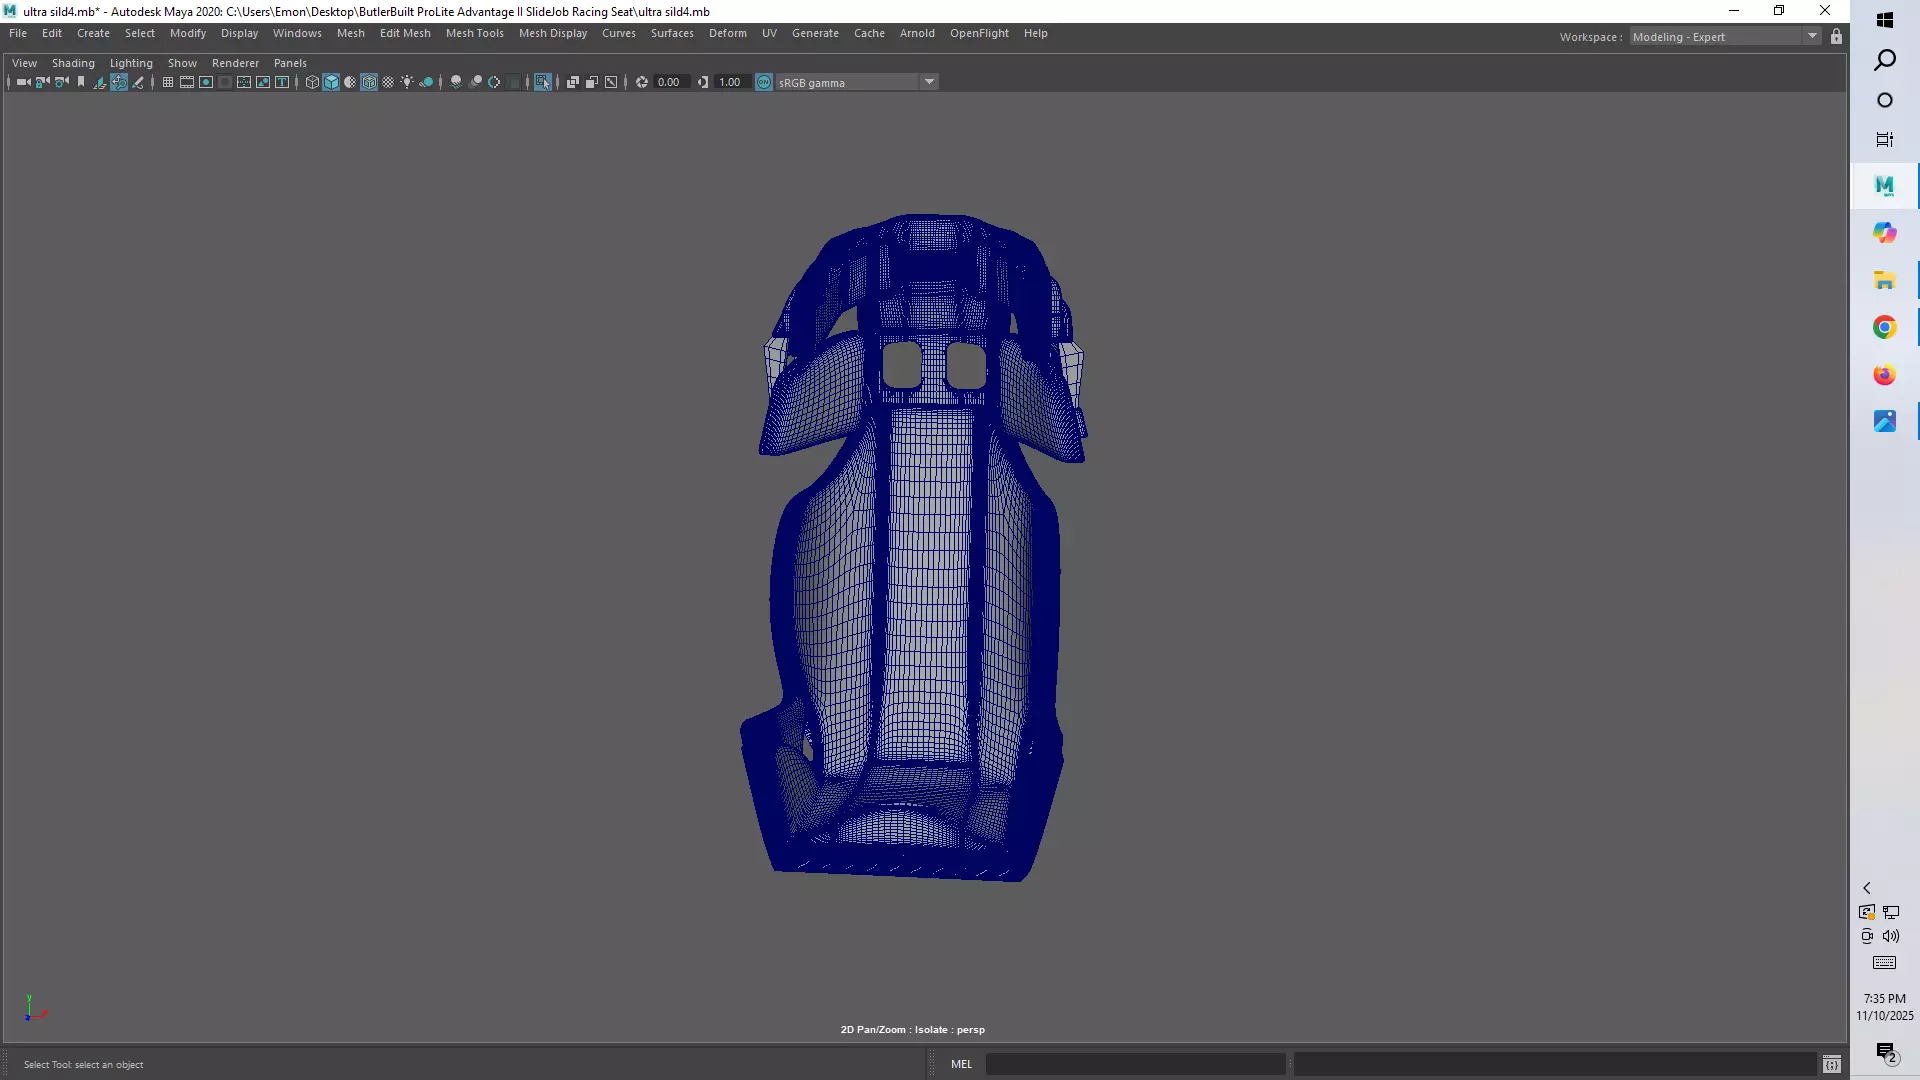Click the Windows Start button

coord(1885,20)
